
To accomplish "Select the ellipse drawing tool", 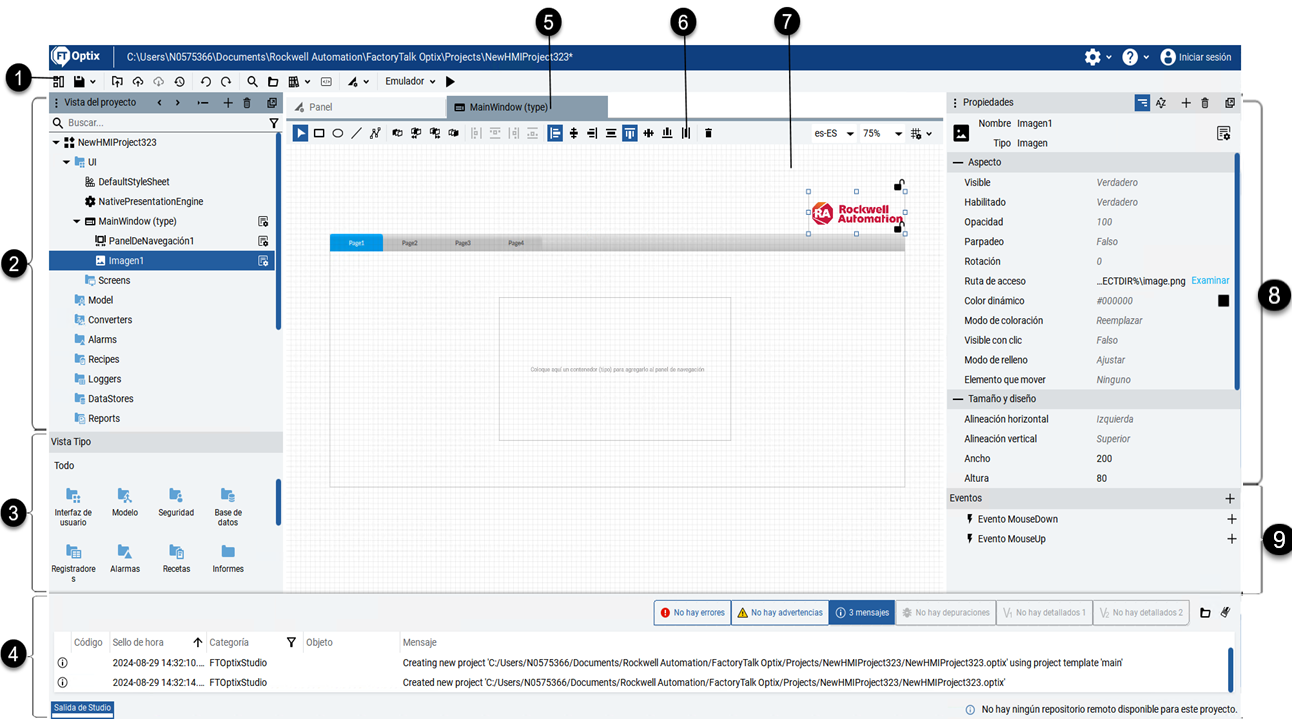I will pos(338,133).
